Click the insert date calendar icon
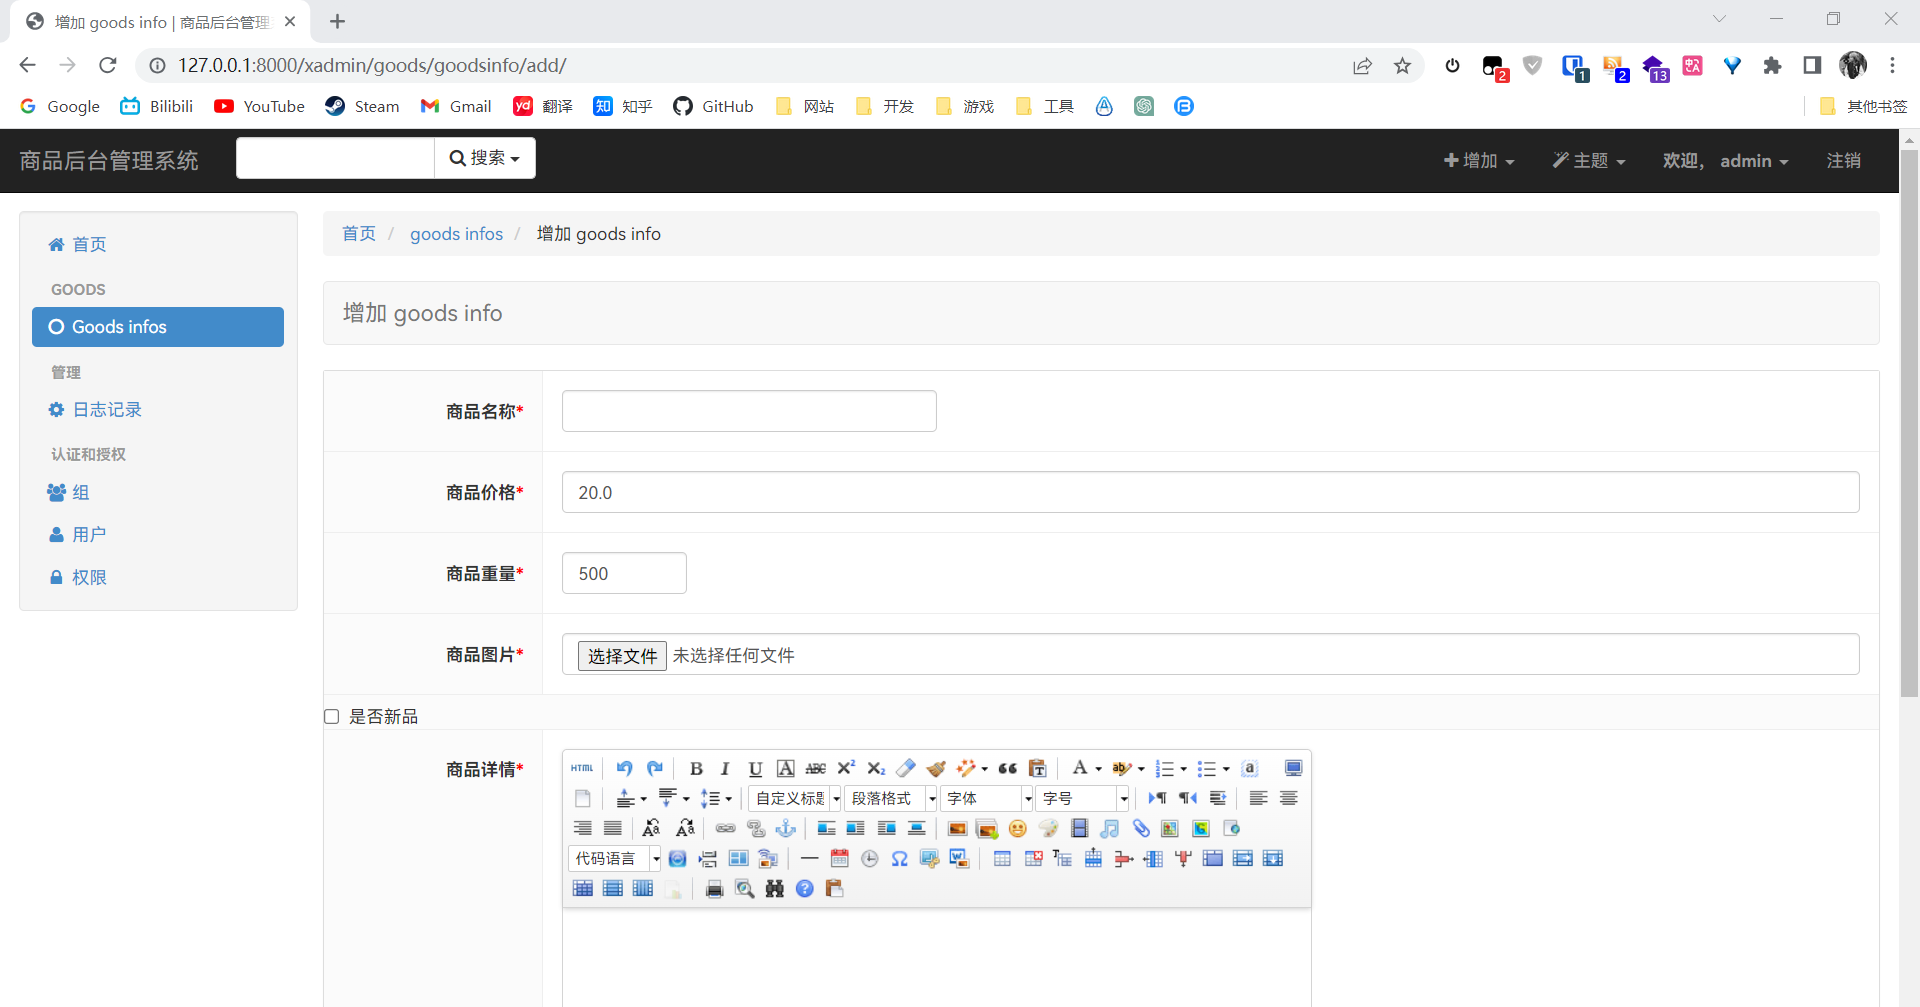The image size is (1920, 1007). 839,858
